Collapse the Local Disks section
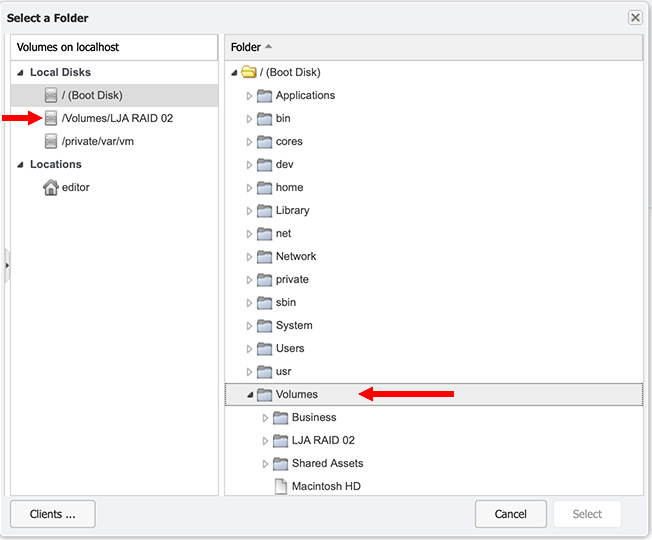This screenshot has width=652, height=540. click(20, 73)
